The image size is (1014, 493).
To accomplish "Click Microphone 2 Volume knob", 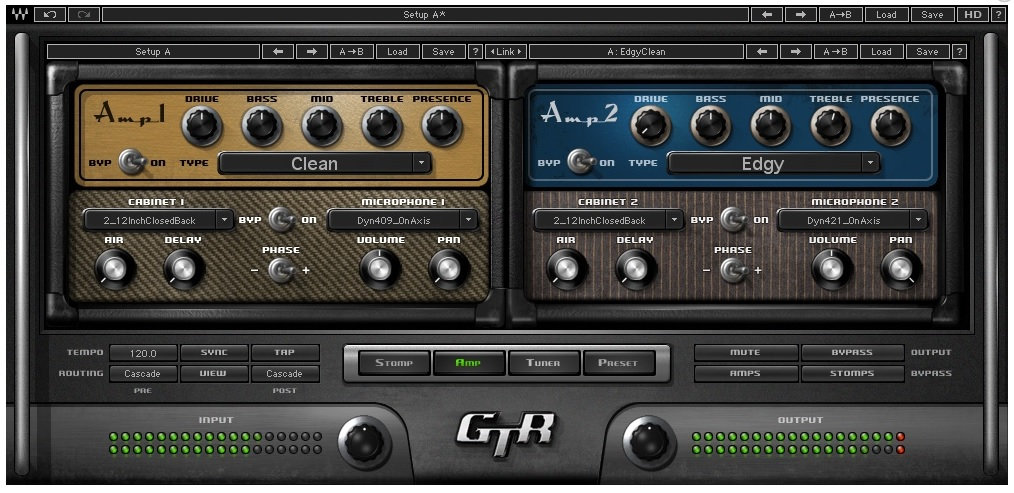I will pyautogui.click(x=832, y=269).
